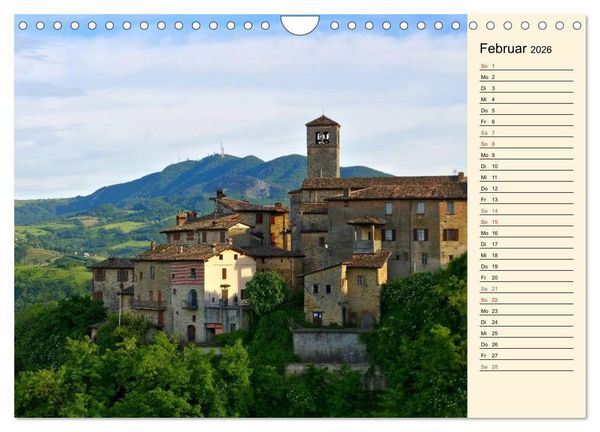Image resolution: width=600 pixels, height=432 pixels.
Task: Select the "Fr 27" date row
Action: coord(527,355)
